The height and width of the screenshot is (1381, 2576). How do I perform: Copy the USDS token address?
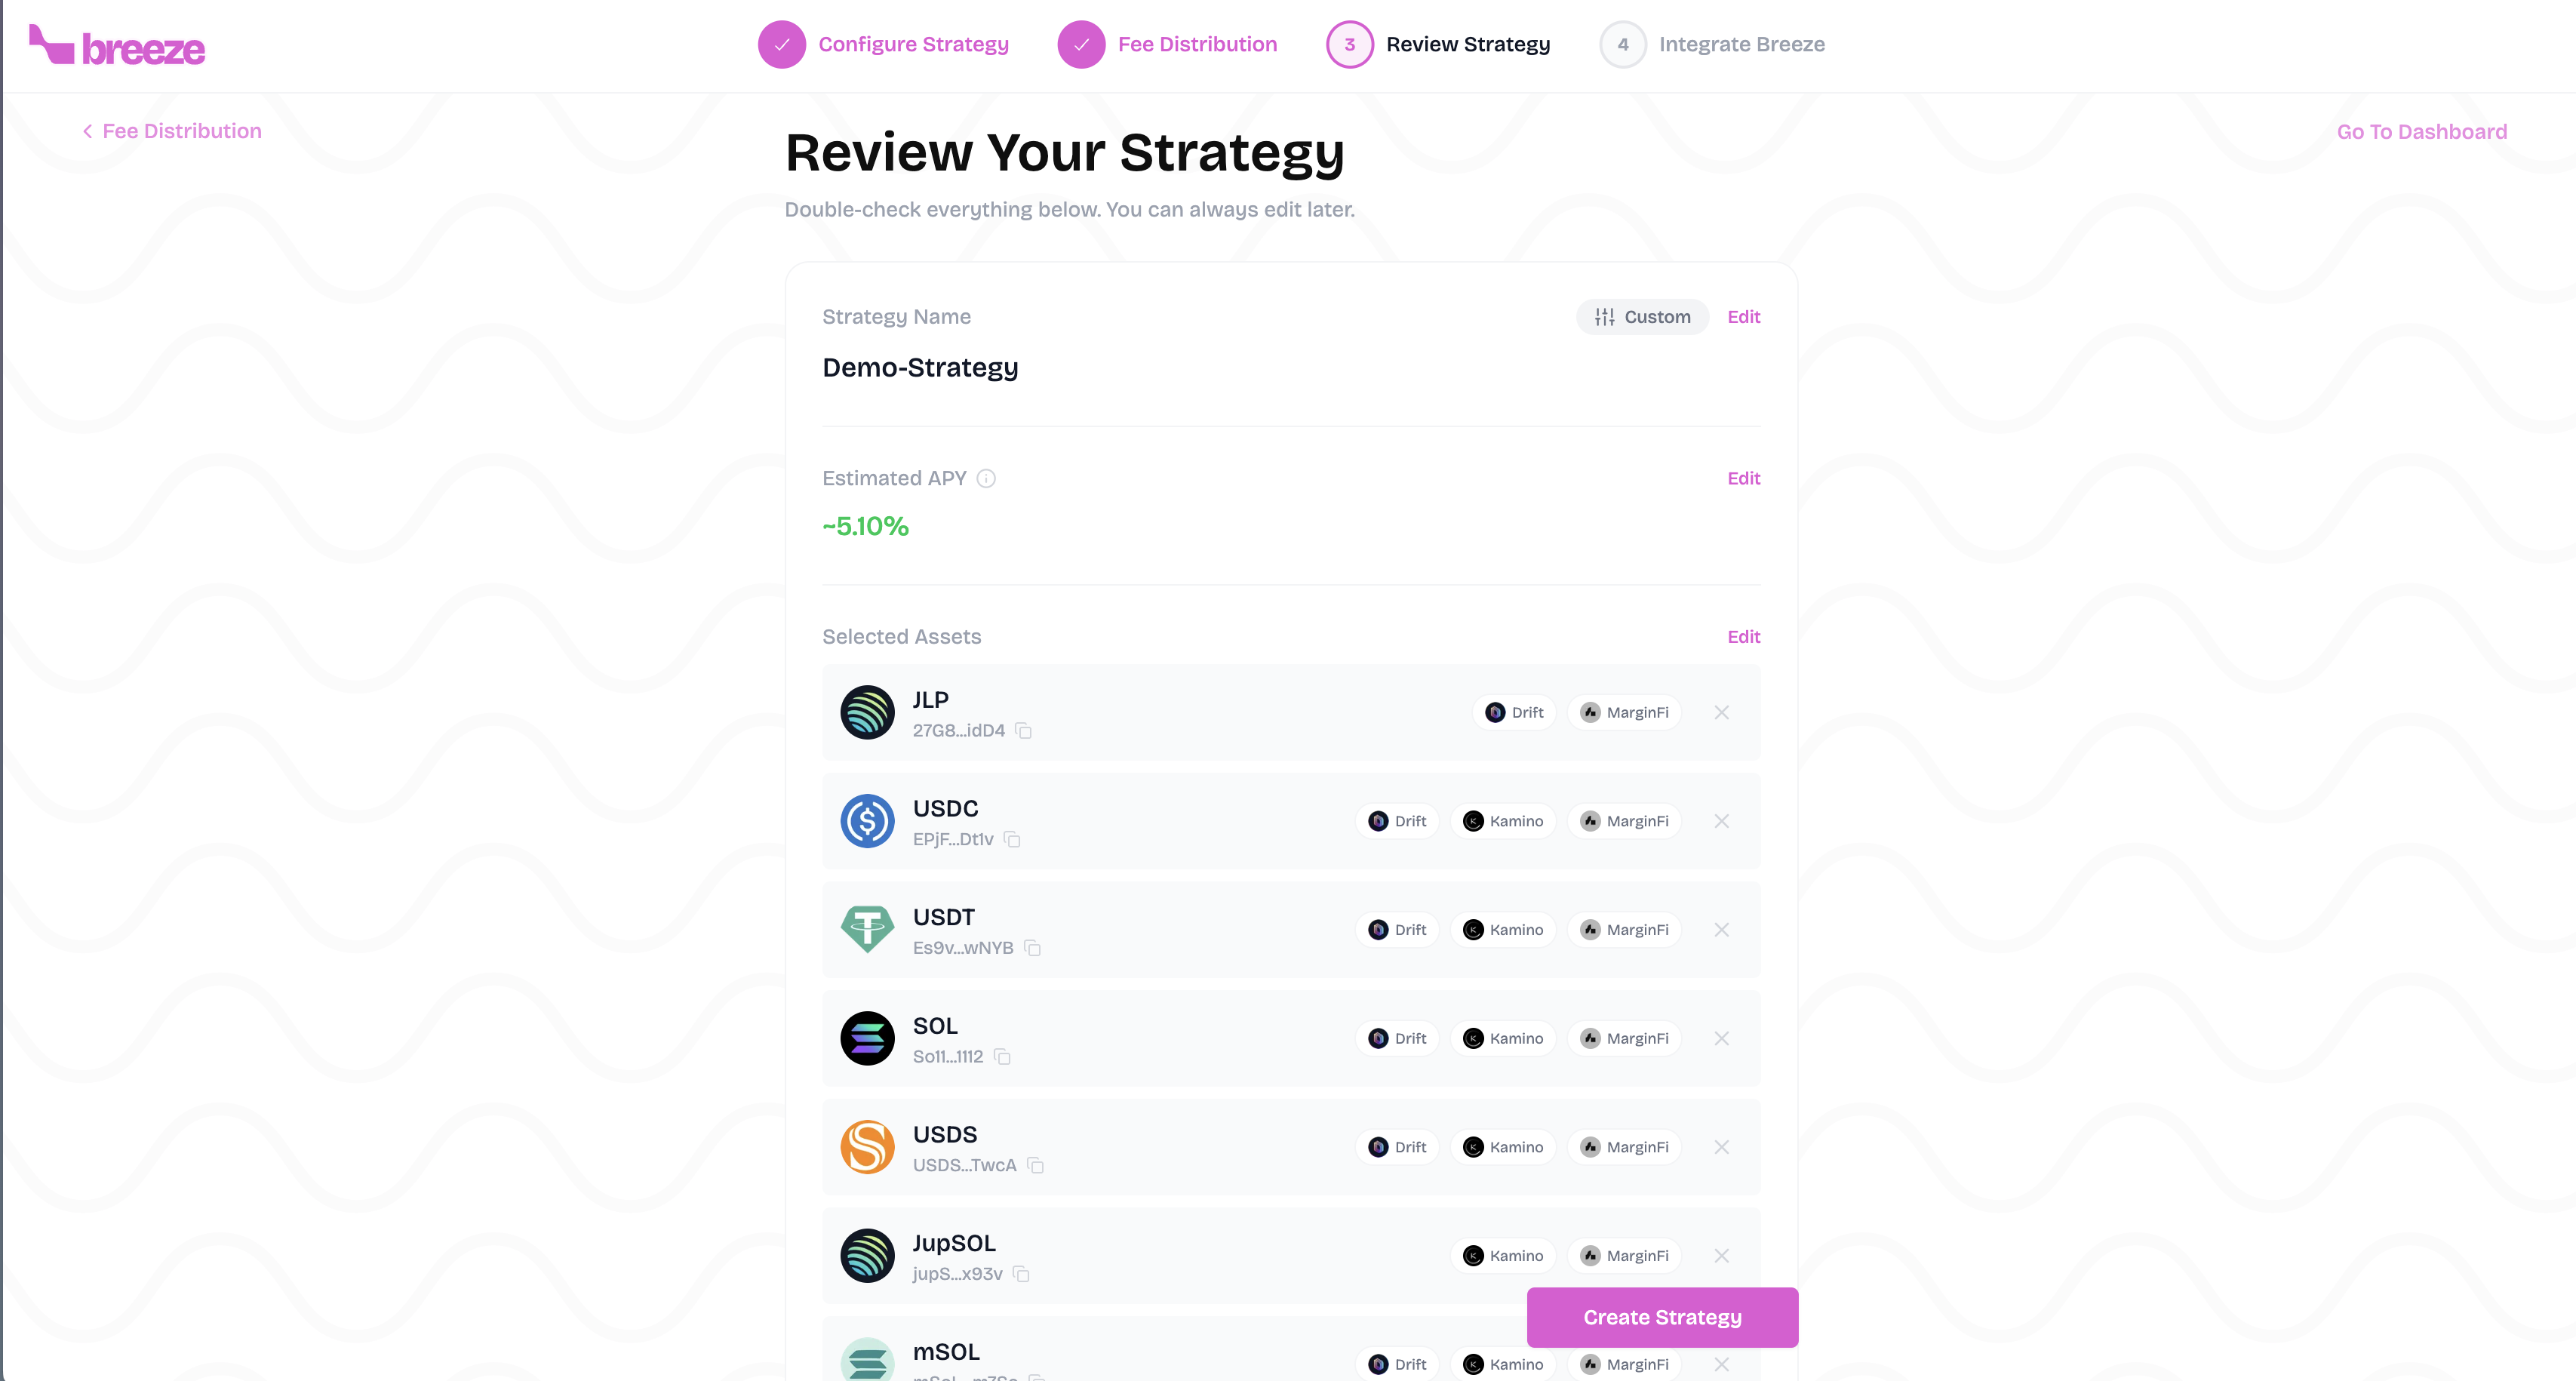pos(1034,1166)
